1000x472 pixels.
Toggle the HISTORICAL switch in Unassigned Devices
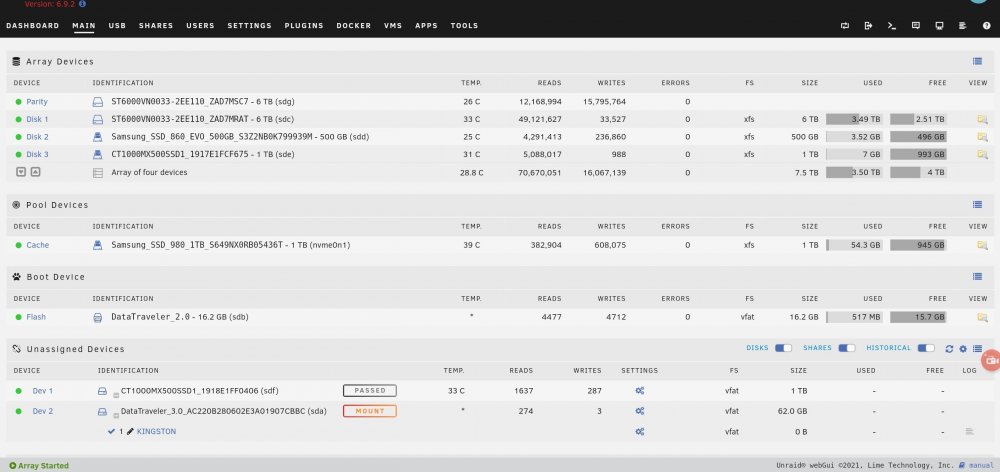tap(926, 348)
